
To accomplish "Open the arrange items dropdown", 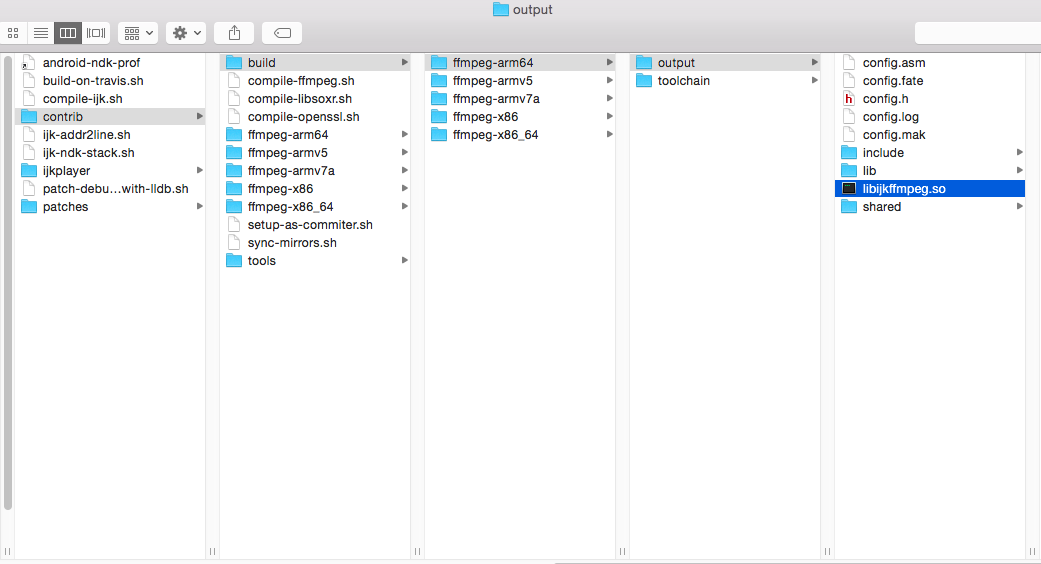I will click(138, 33).
